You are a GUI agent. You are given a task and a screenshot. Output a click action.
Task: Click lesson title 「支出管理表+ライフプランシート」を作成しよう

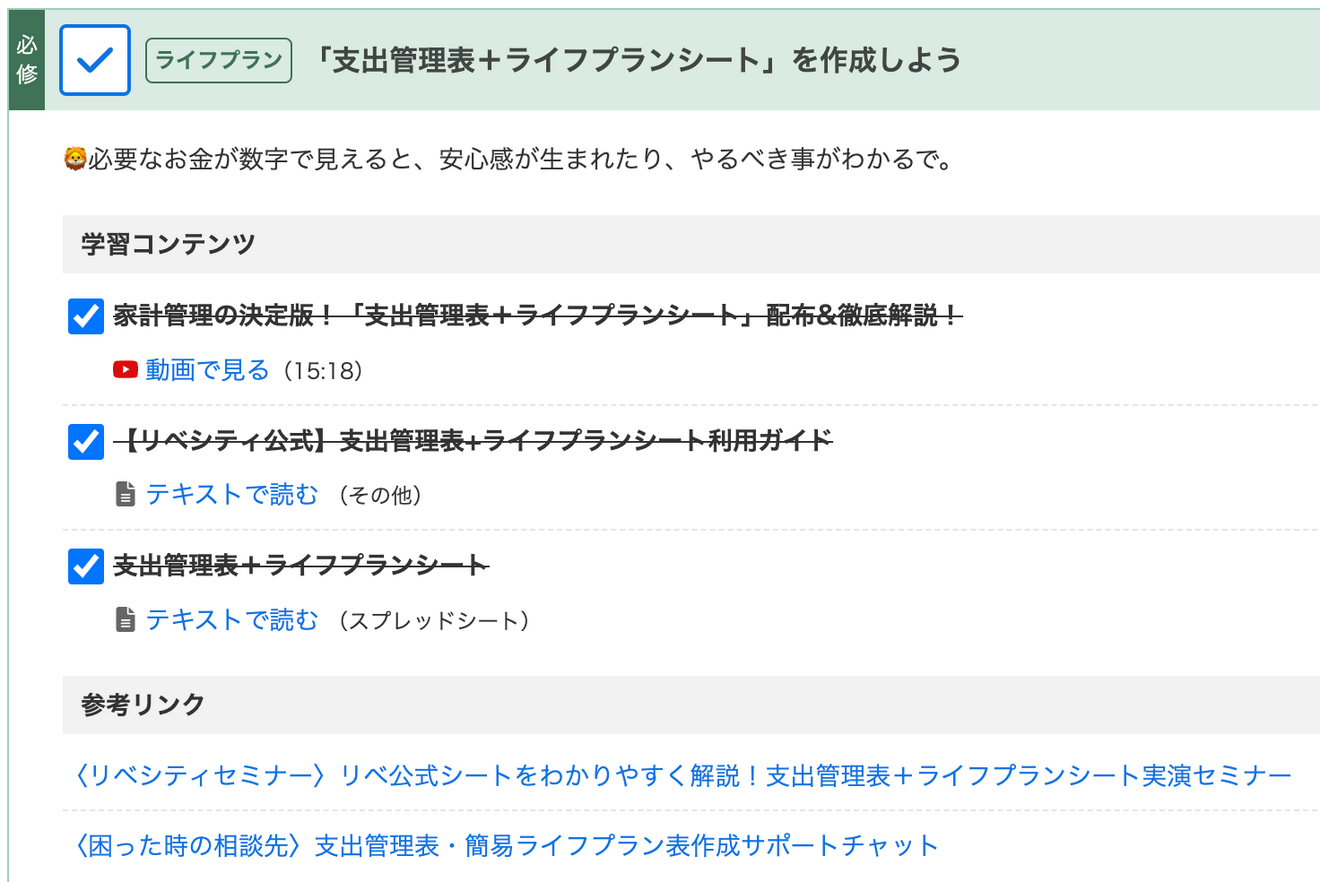pyautogui.click(x=636, y=60)
